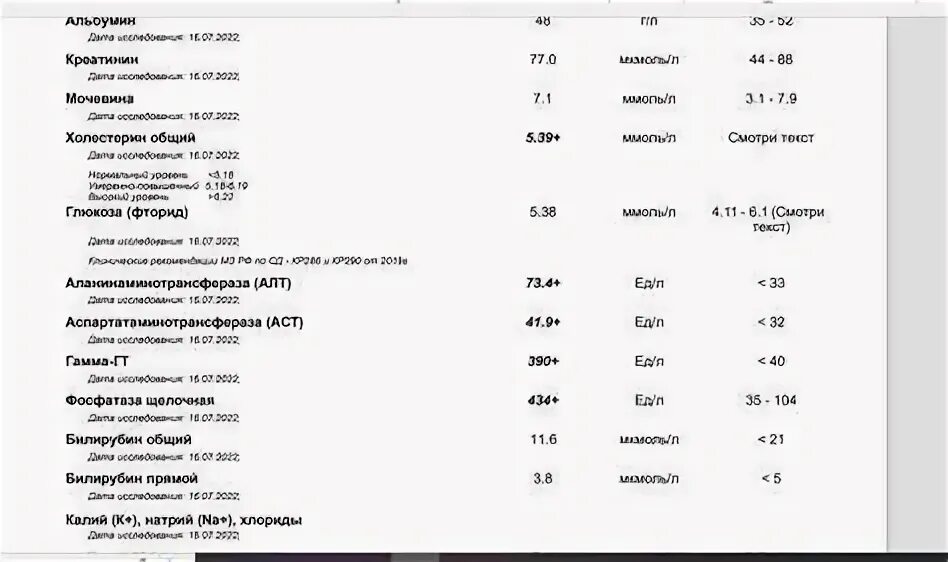The height and width of the screenshot is (562, 948).
Task: Select 'Калий (К+), натрий (Na+), хлориды' heading
Action: pyautogui.click(x=184, y=520)
